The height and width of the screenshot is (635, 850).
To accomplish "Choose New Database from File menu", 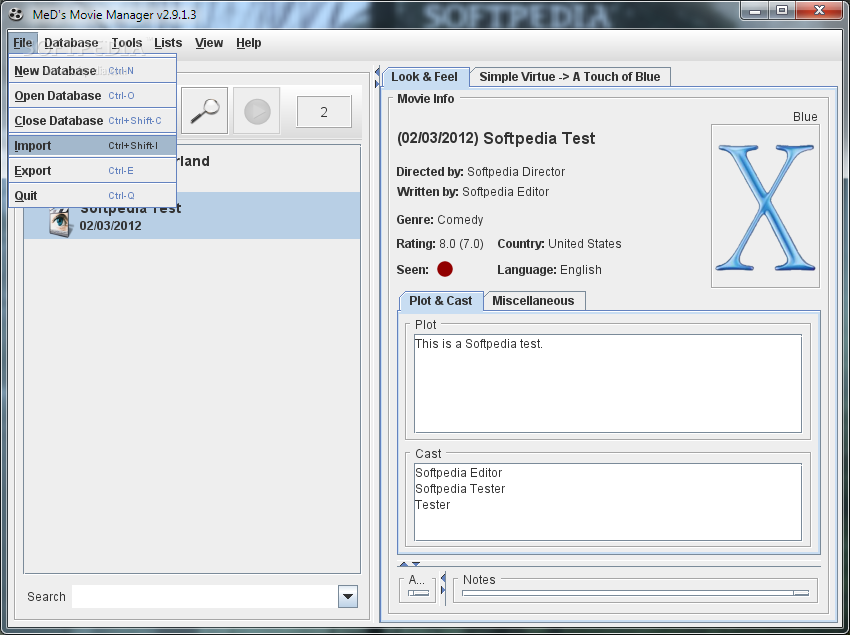I will (x=93, y=70).
